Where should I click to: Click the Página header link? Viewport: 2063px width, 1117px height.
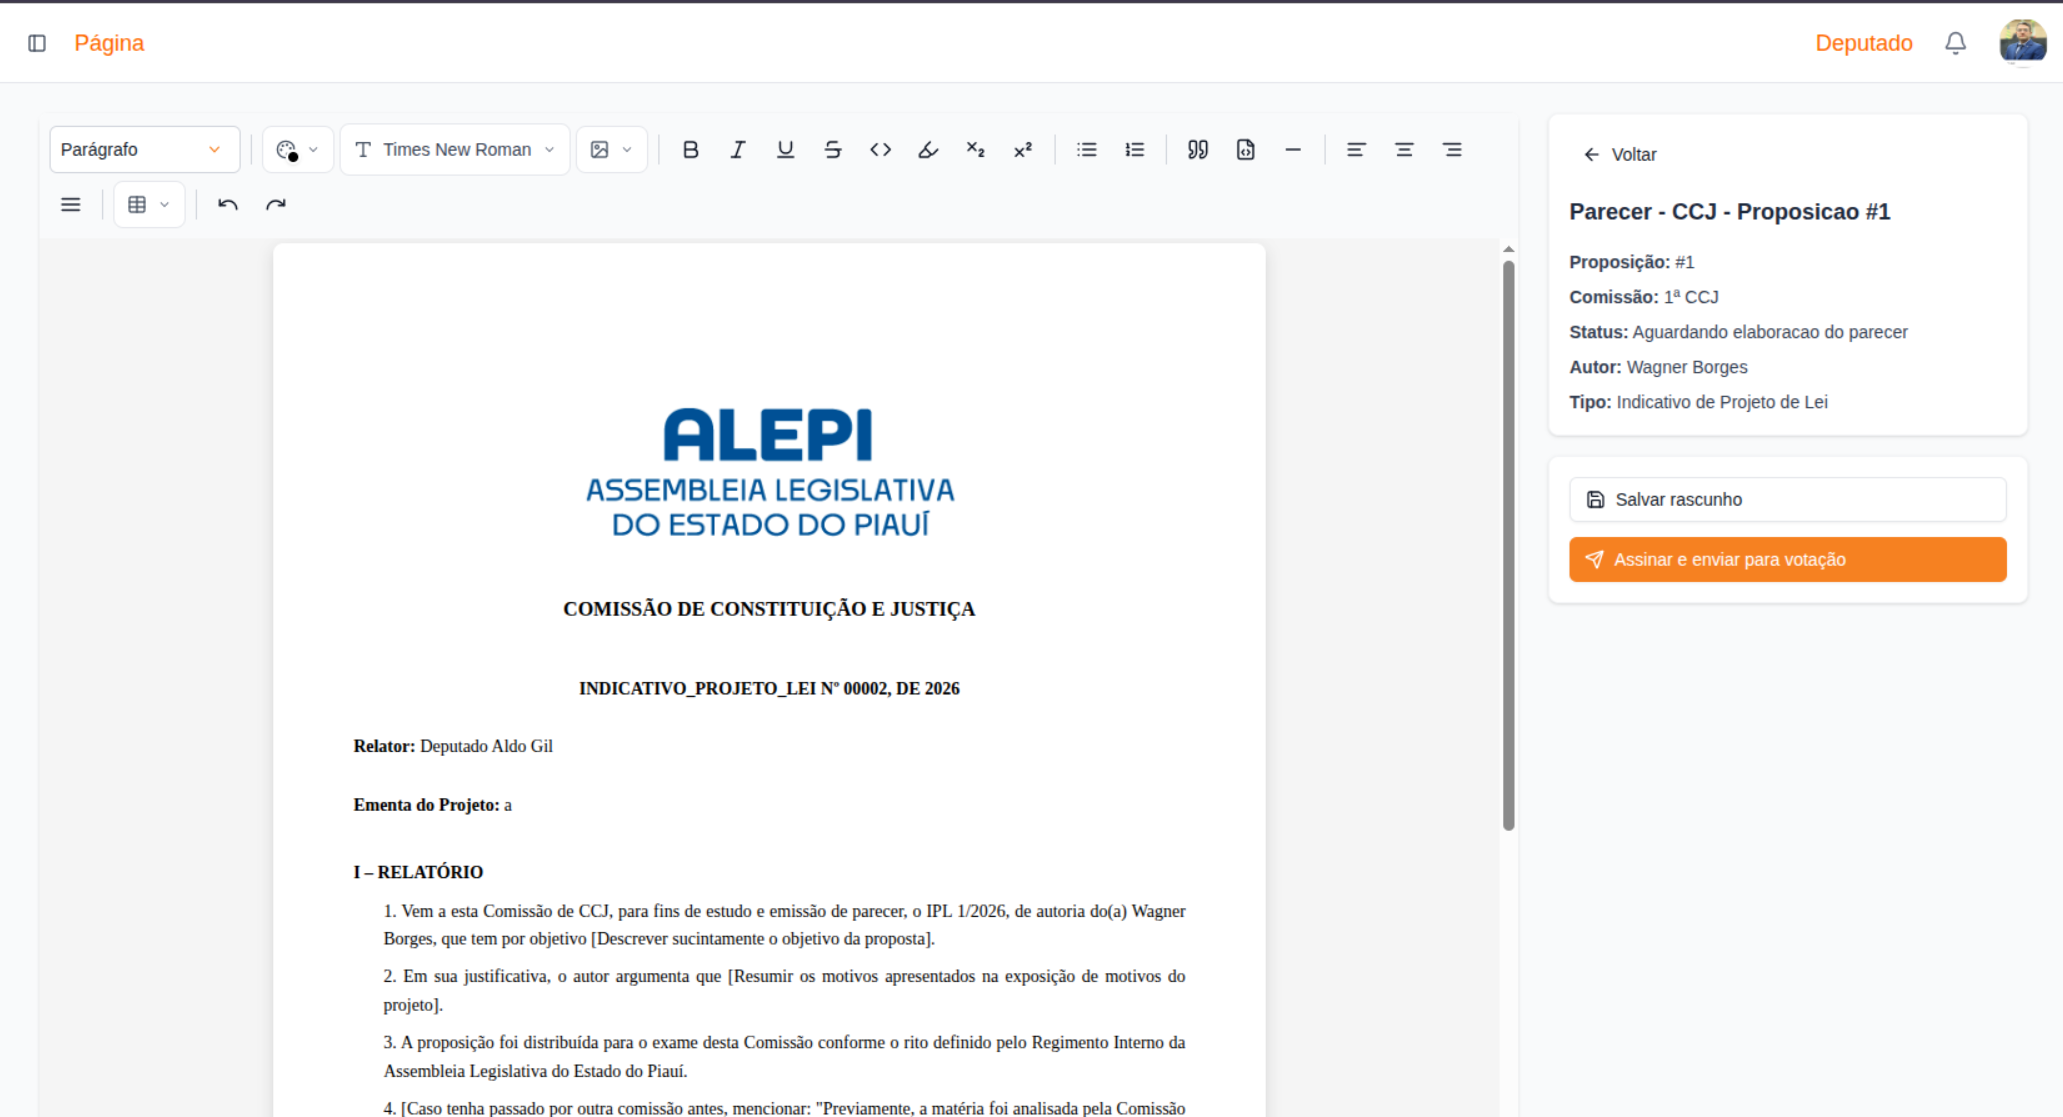pos(109,43)
